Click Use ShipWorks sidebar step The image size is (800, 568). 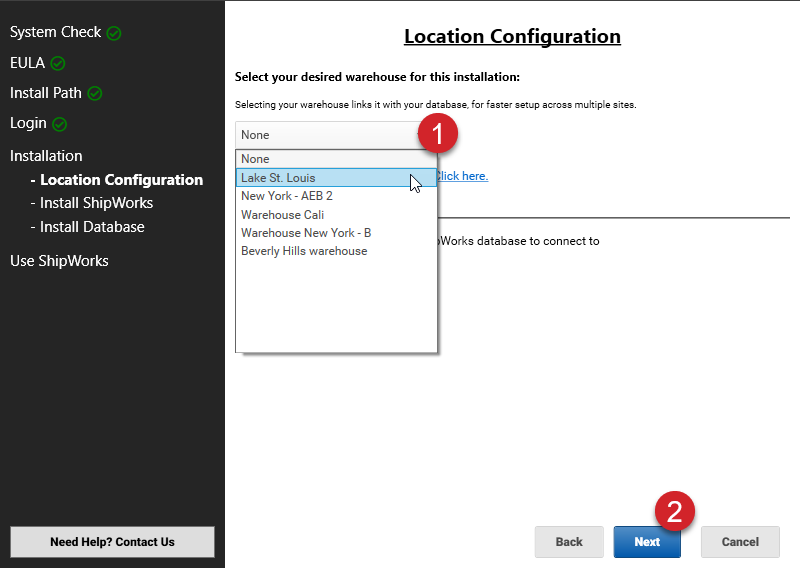click(x=59, y=261)
